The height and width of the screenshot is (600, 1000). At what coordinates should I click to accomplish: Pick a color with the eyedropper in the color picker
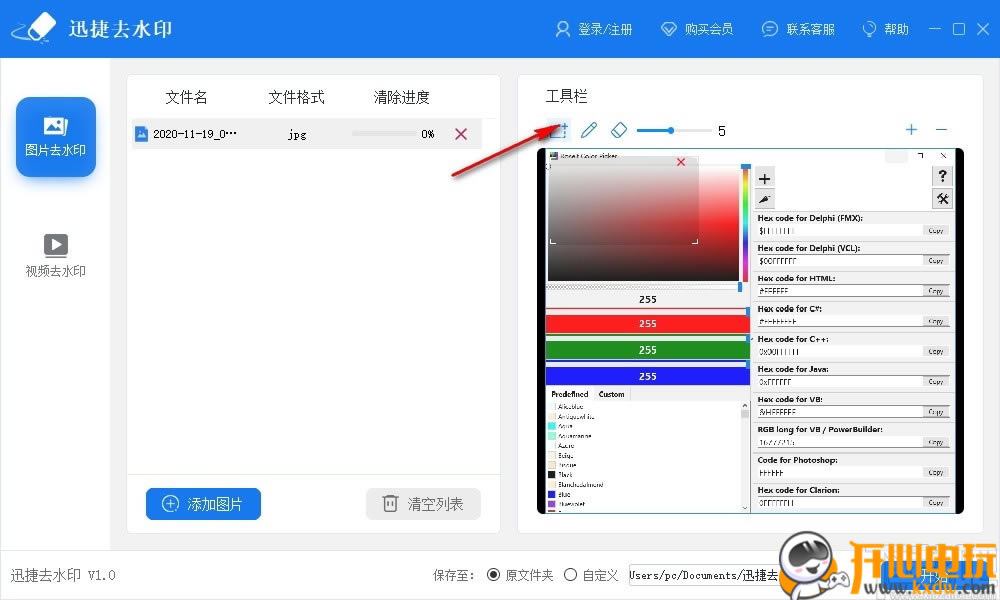[764, 199]
